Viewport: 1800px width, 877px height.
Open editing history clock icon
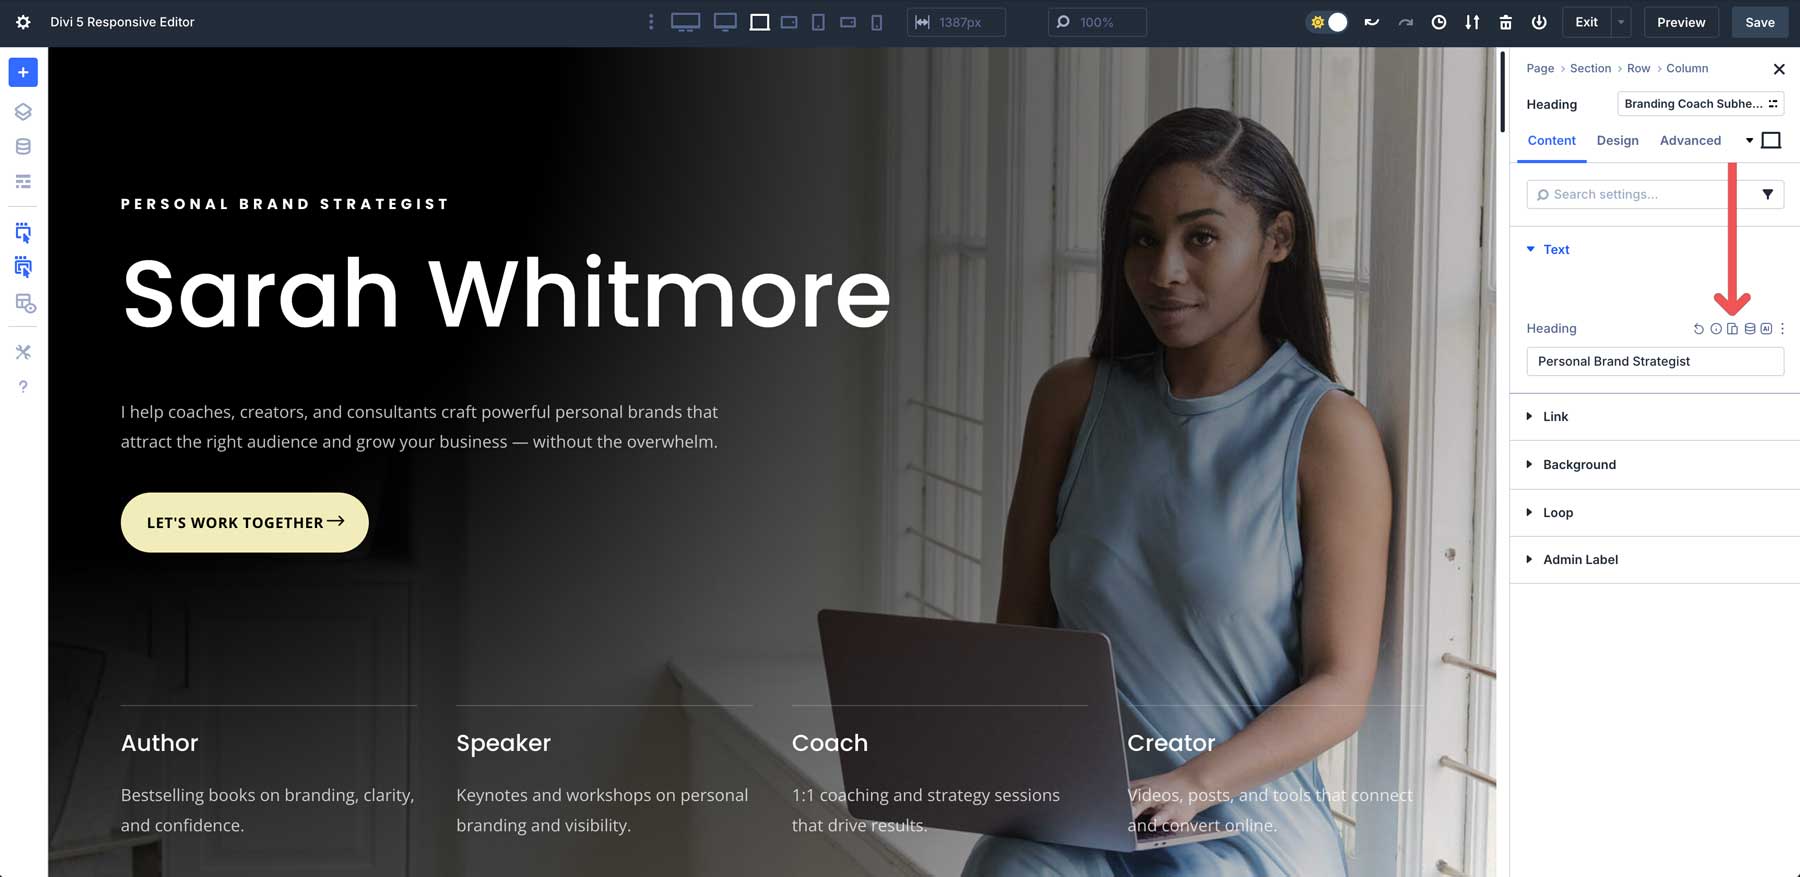point(1438,22)
